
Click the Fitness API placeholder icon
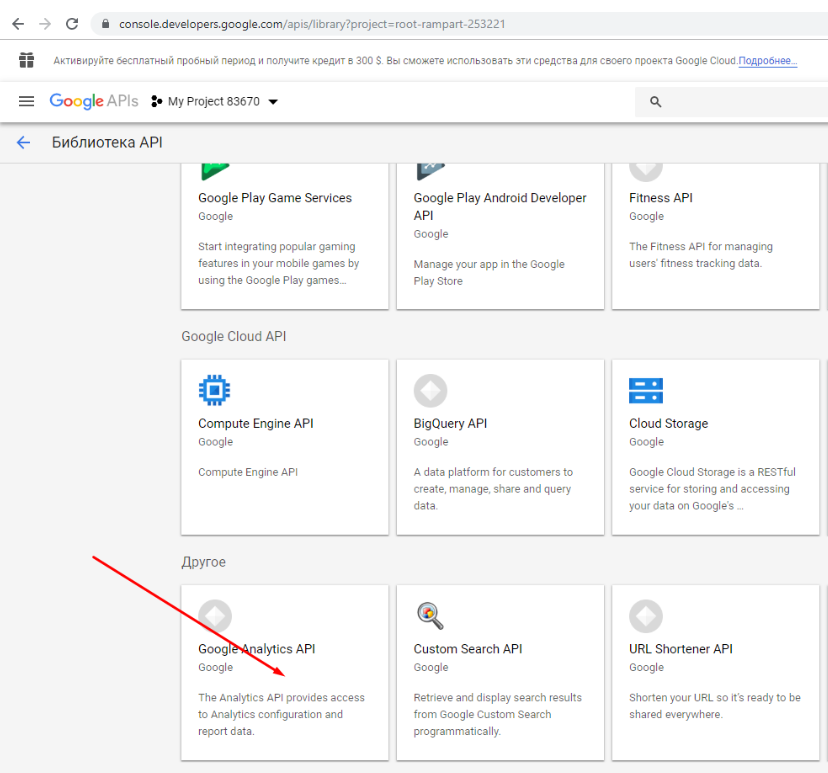pos(646,171)
